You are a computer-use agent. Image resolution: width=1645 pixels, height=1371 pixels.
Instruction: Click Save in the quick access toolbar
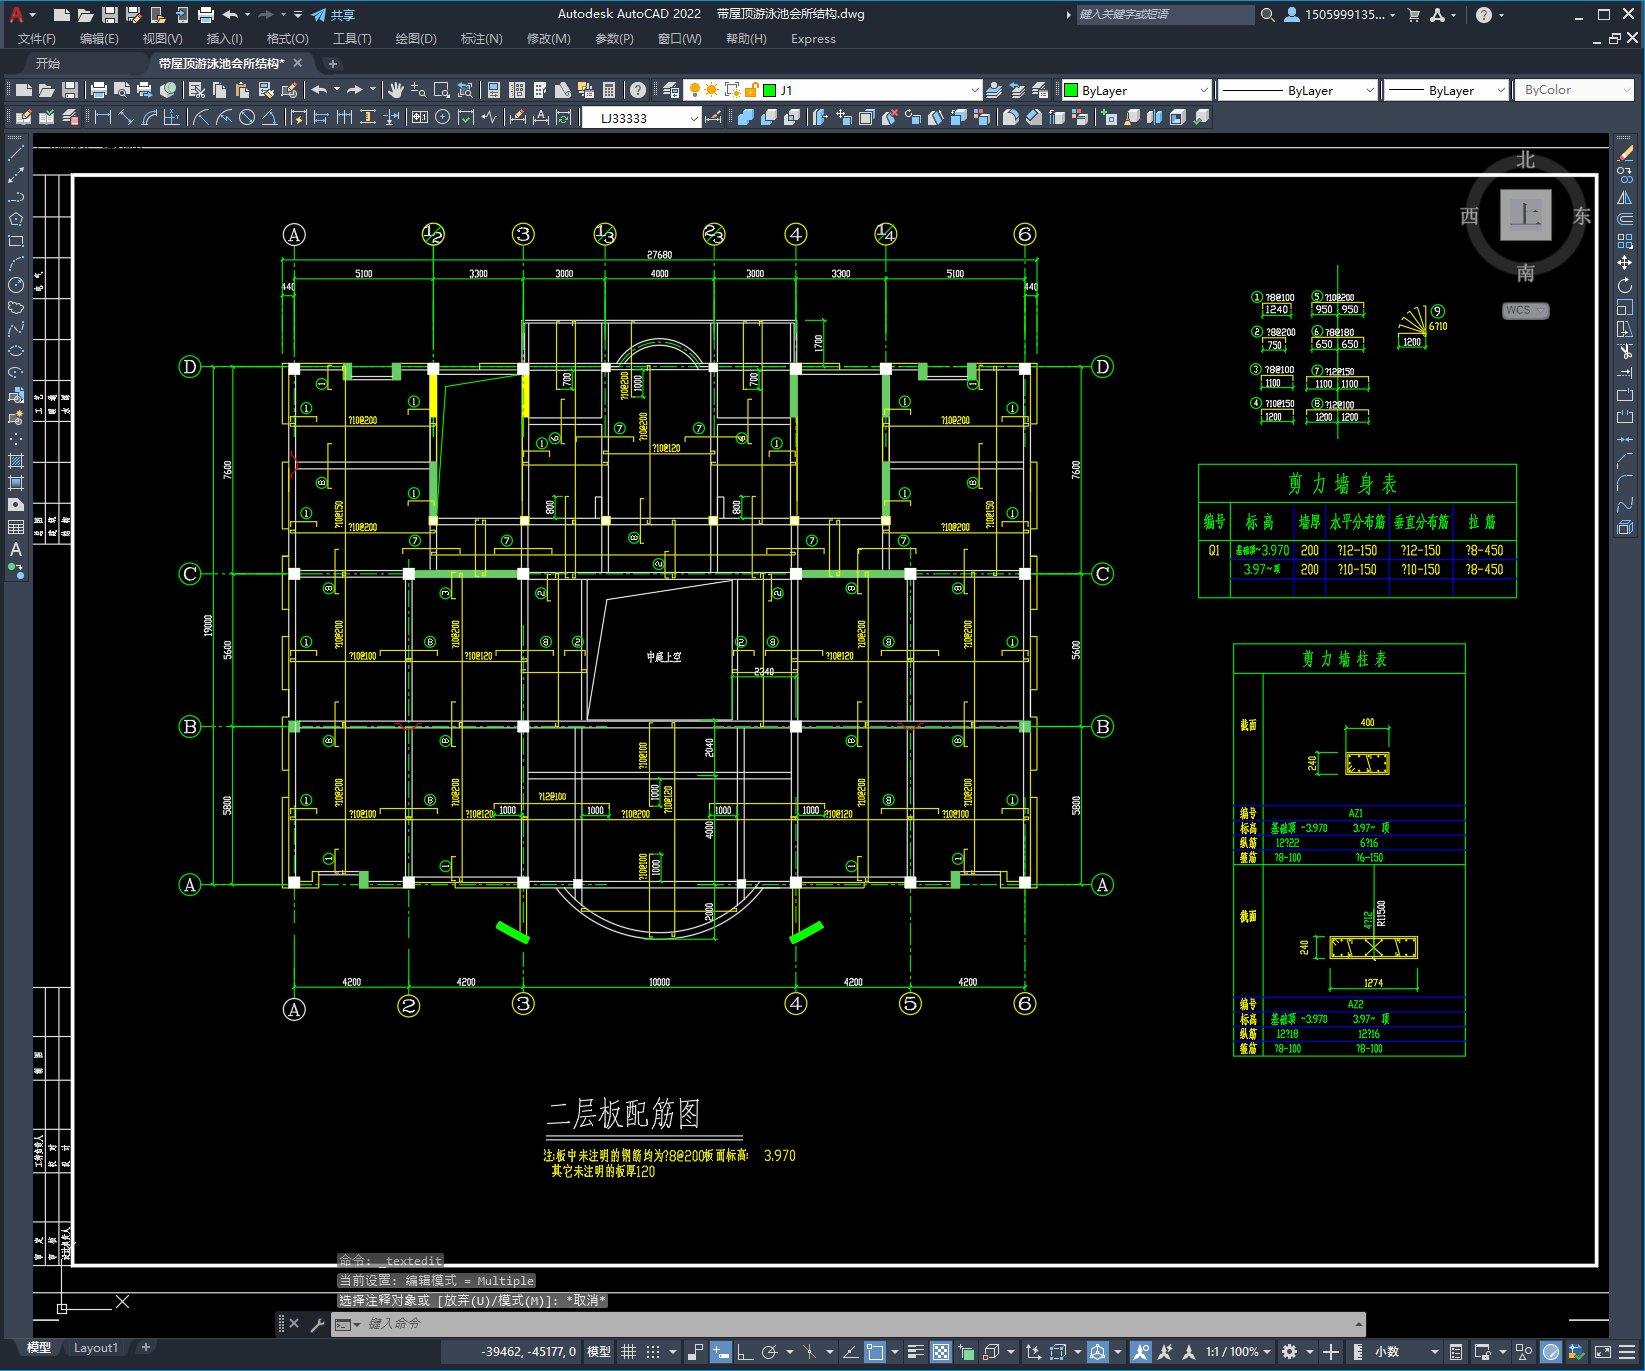pyautogui.click(x=110, y=14)
